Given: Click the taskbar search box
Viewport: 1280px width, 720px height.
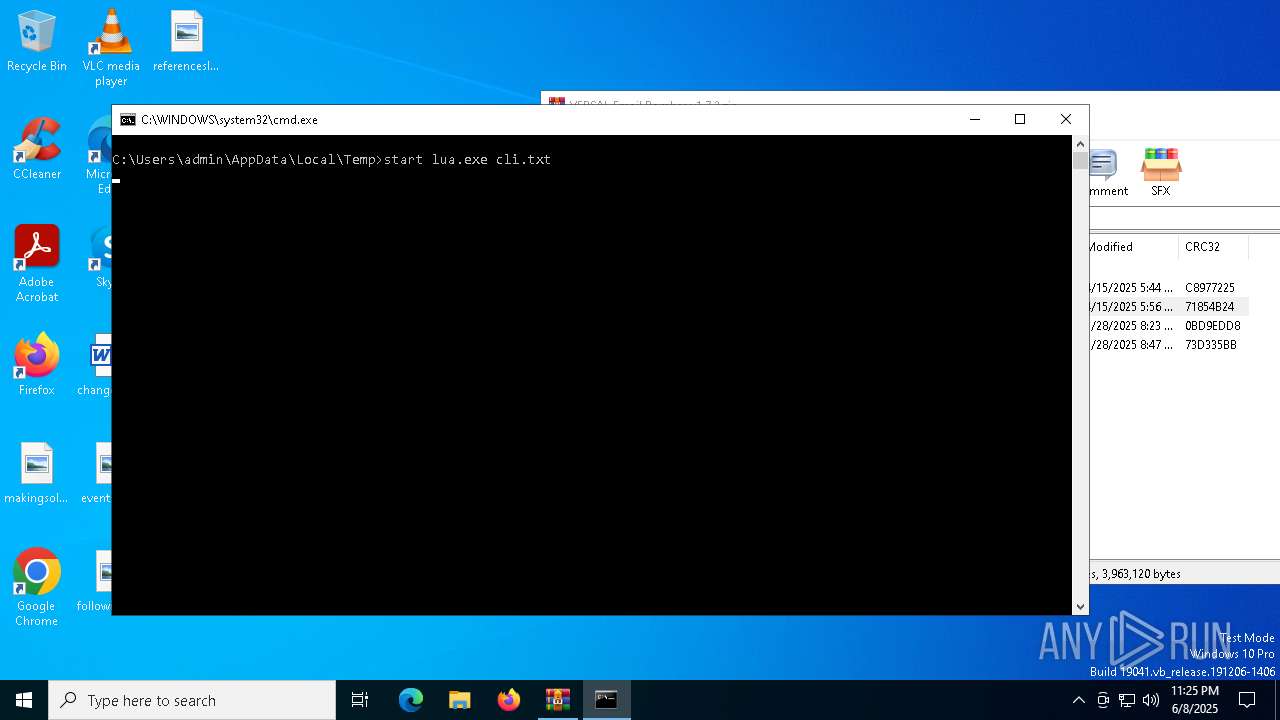Looking at the screenshot, I should pos(192,700).
